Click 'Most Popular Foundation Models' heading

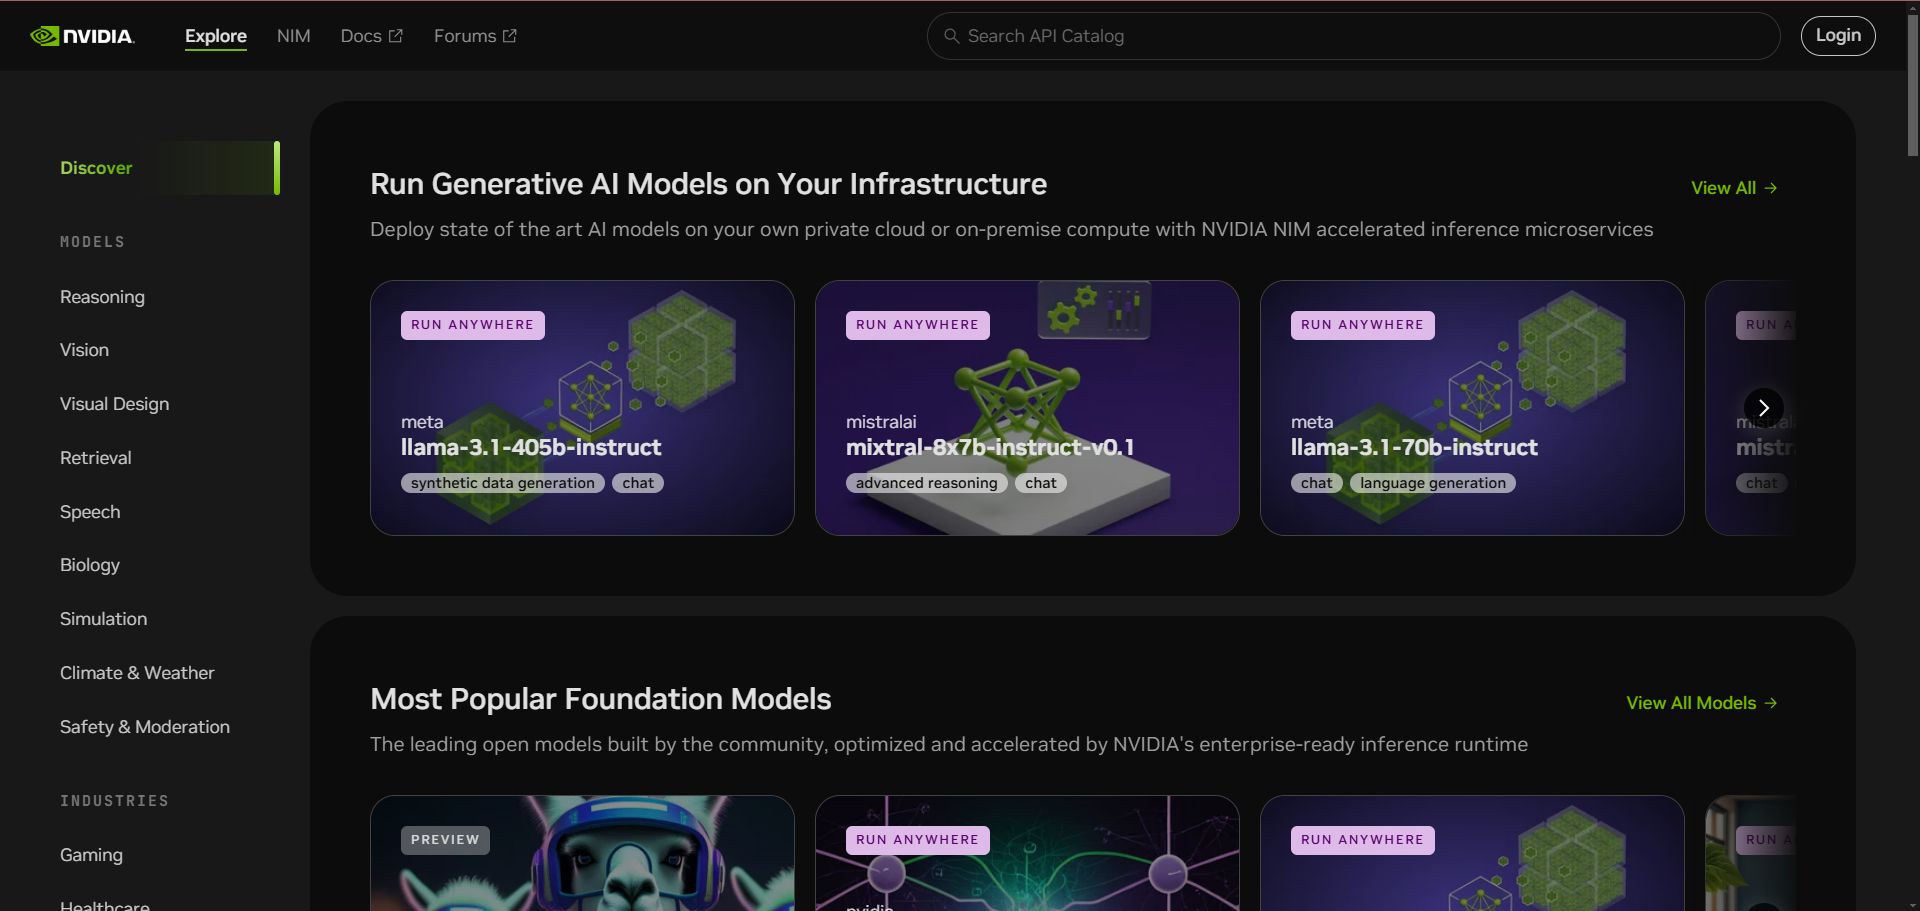pyautogui.click(x=601, y=699)
